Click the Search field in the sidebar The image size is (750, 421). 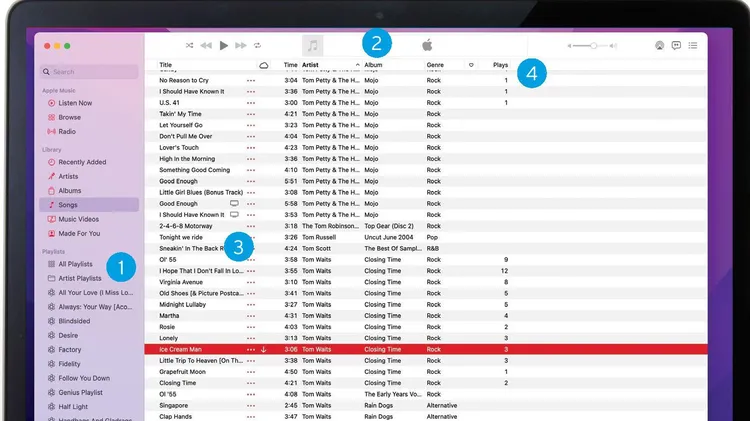[x=89, y=72]
